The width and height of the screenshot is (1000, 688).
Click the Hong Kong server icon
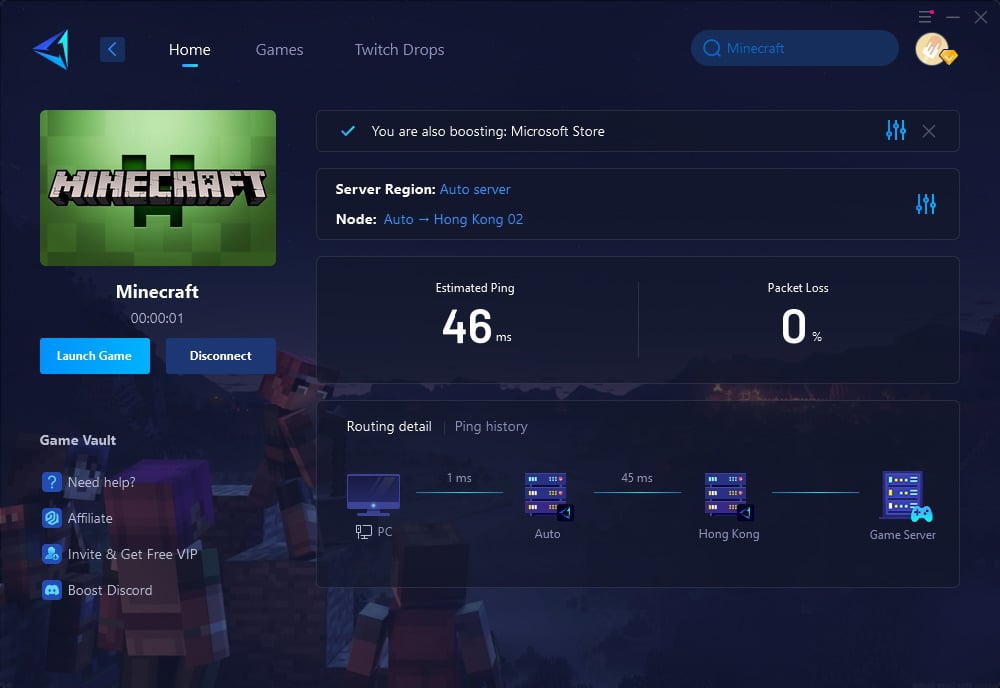point(728,495)
